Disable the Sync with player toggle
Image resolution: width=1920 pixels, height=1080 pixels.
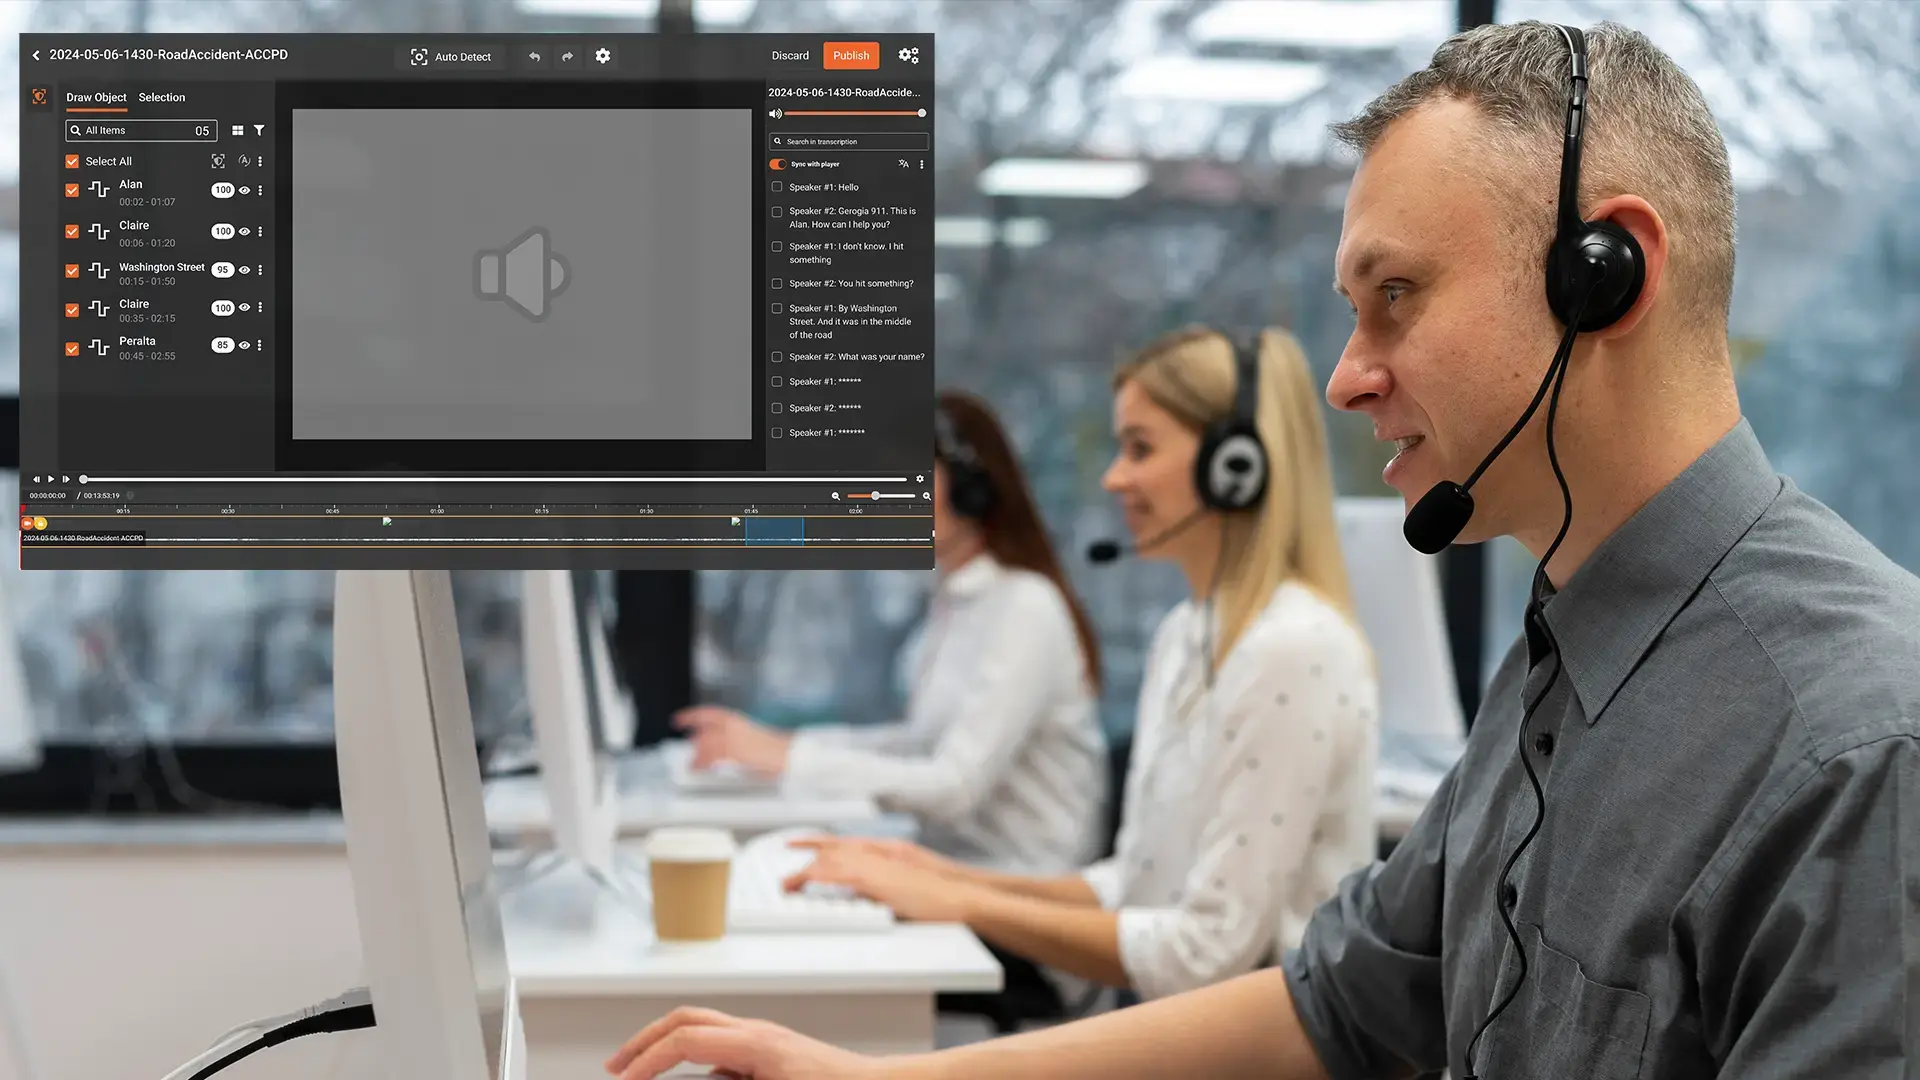tap(777, 164)
